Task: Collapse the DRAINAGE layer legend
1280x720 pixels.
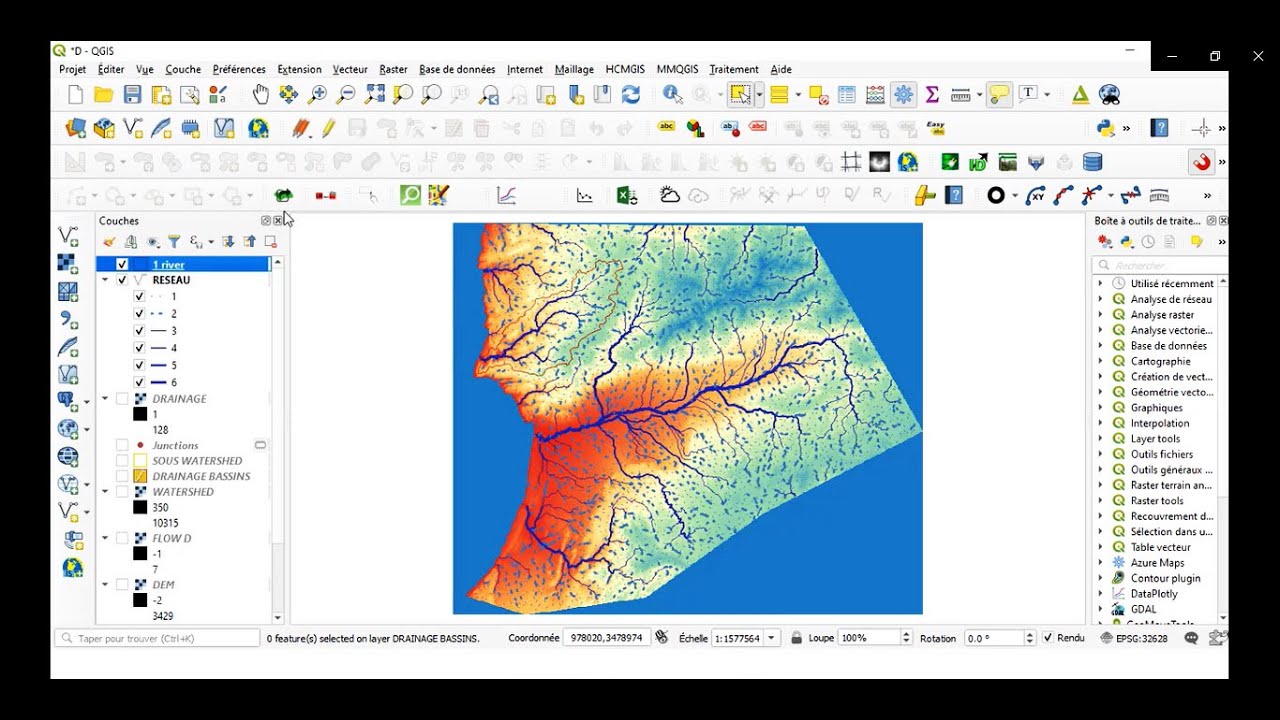Action: point(105,399)
